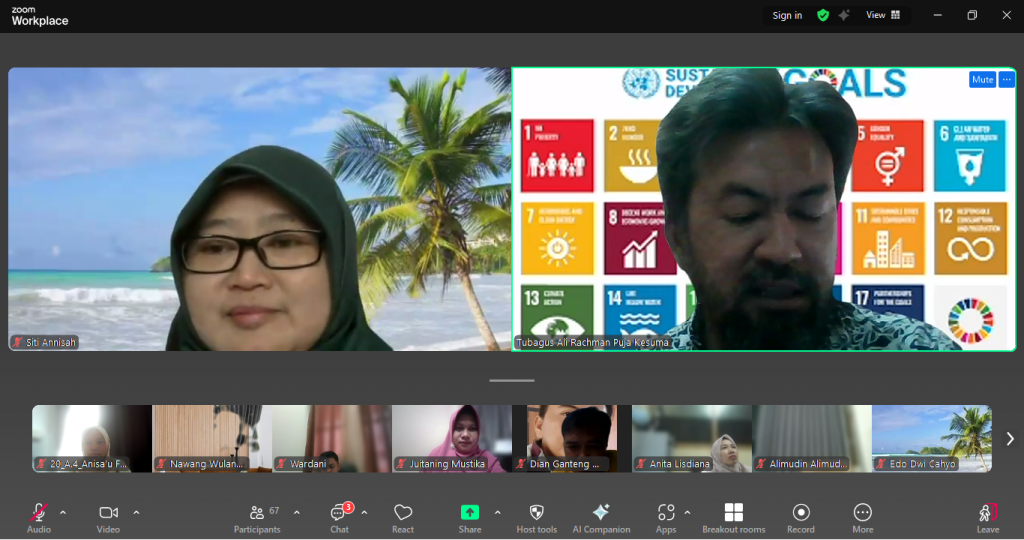Select Juitaning Mustika's video thumbnail

coord(451,438)
